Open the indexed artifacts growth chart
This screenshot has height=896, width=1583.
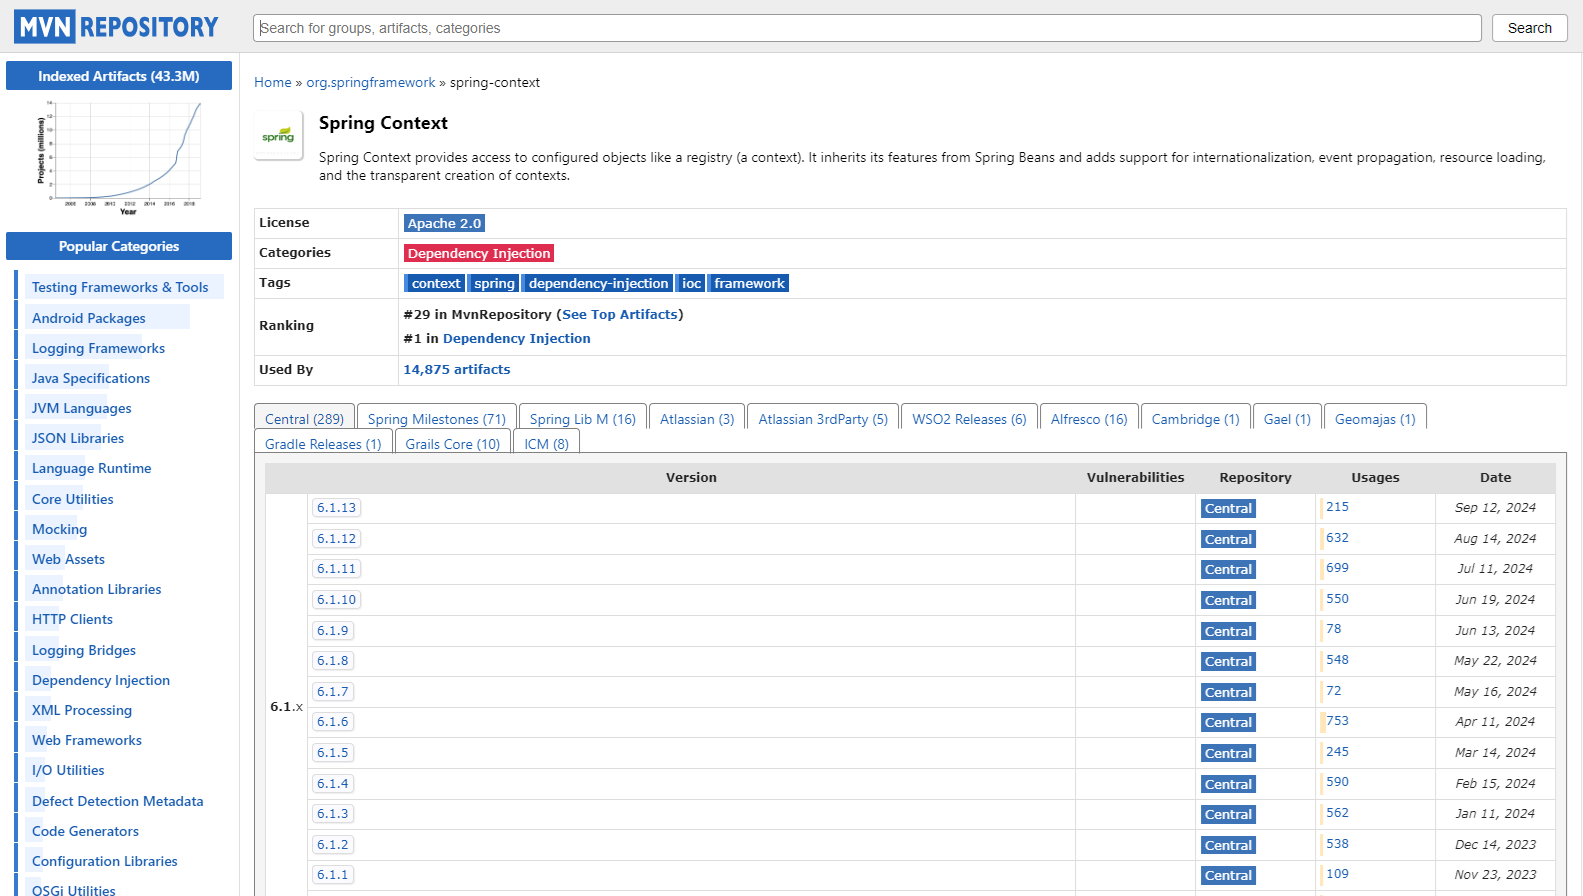[x=119, y=157]
